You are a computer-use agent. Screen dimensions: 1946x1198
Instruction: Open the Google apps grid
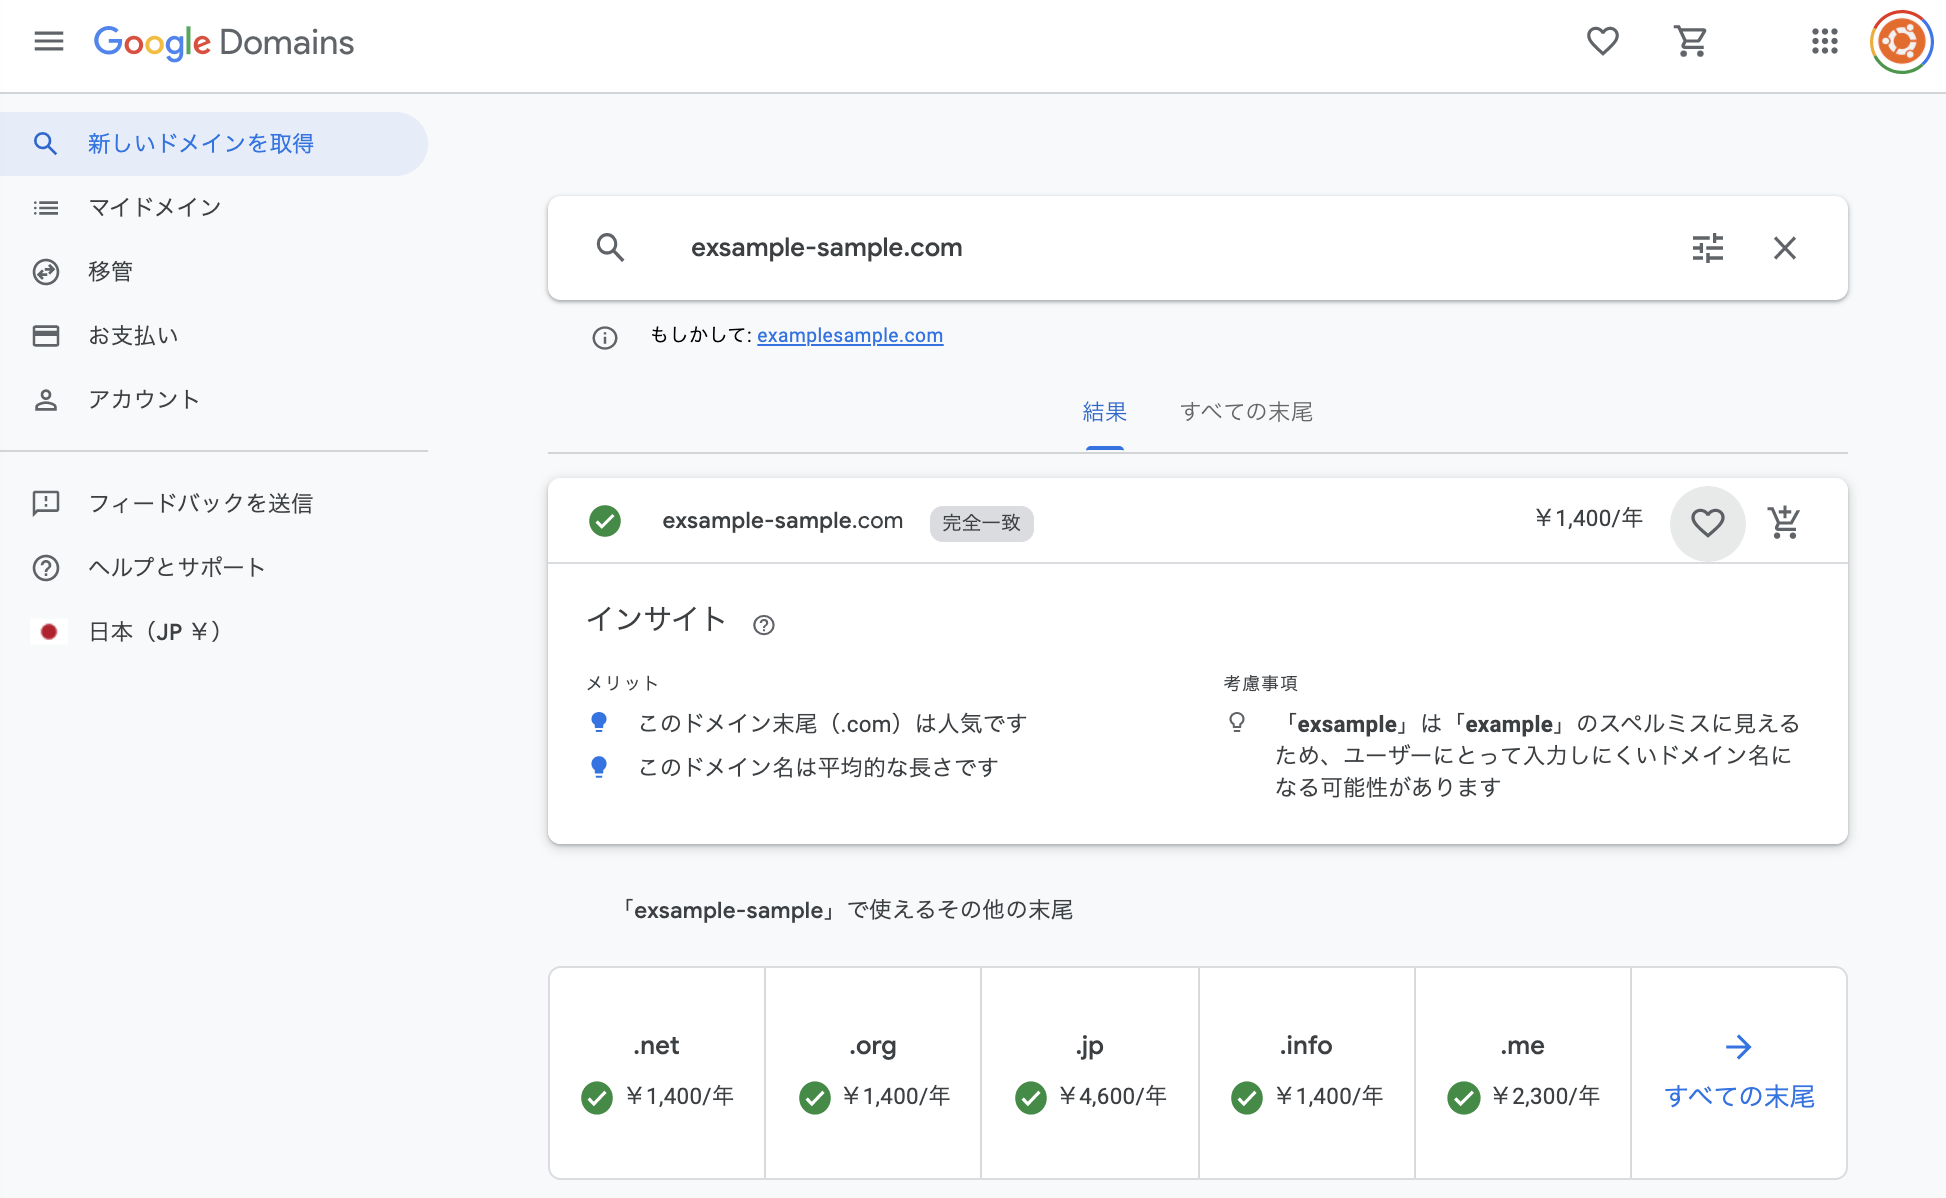point(1825,41)
